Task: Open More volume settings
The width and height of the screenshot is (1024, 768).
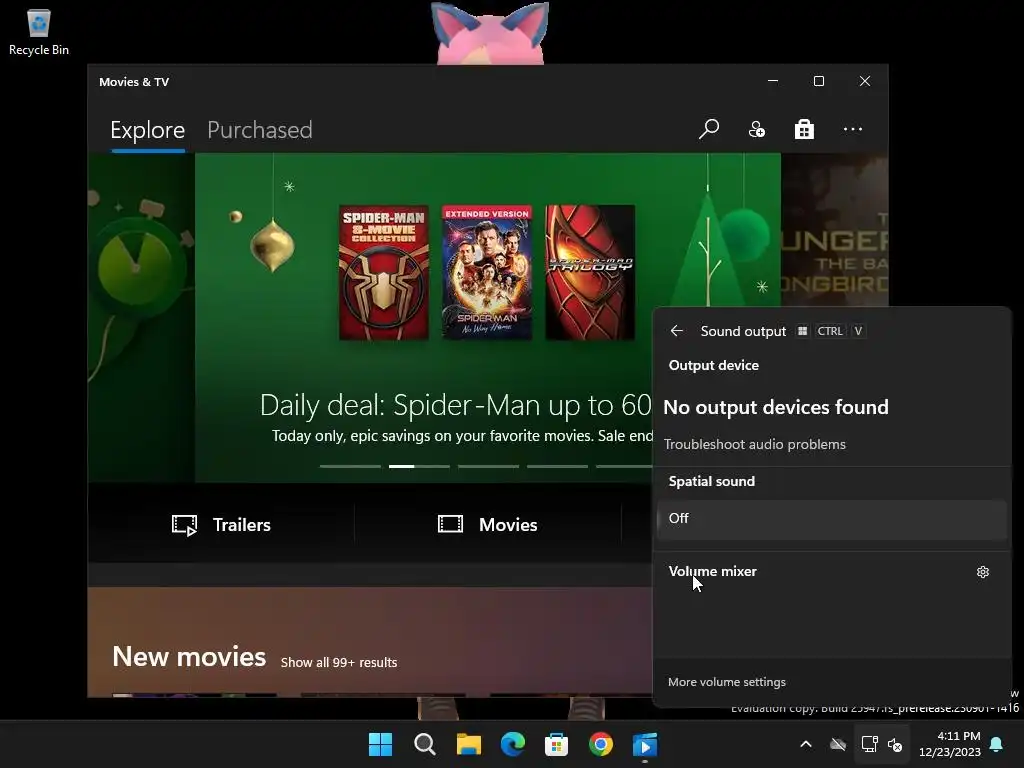Action: [727, 682]
